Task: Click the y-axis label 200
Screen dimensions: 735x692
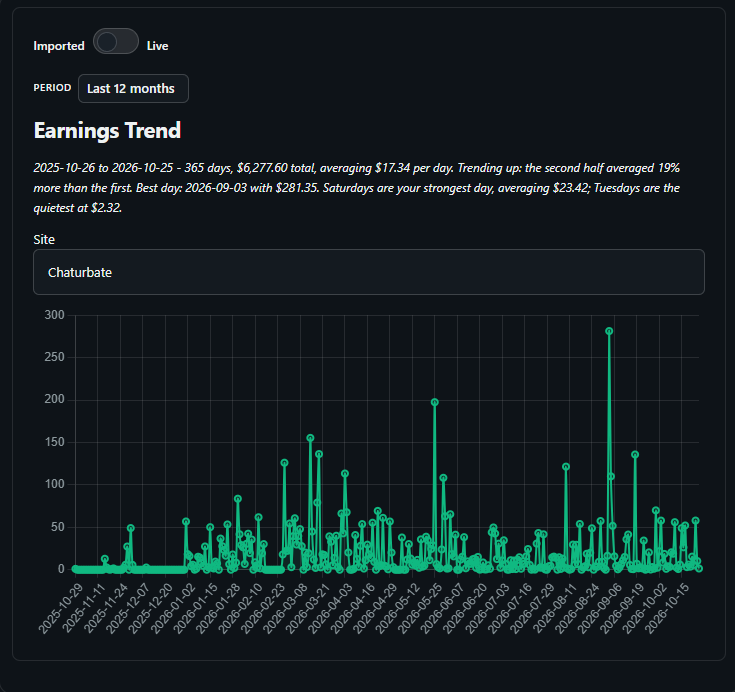Action: pyautogui.click(x=54, y=399)
